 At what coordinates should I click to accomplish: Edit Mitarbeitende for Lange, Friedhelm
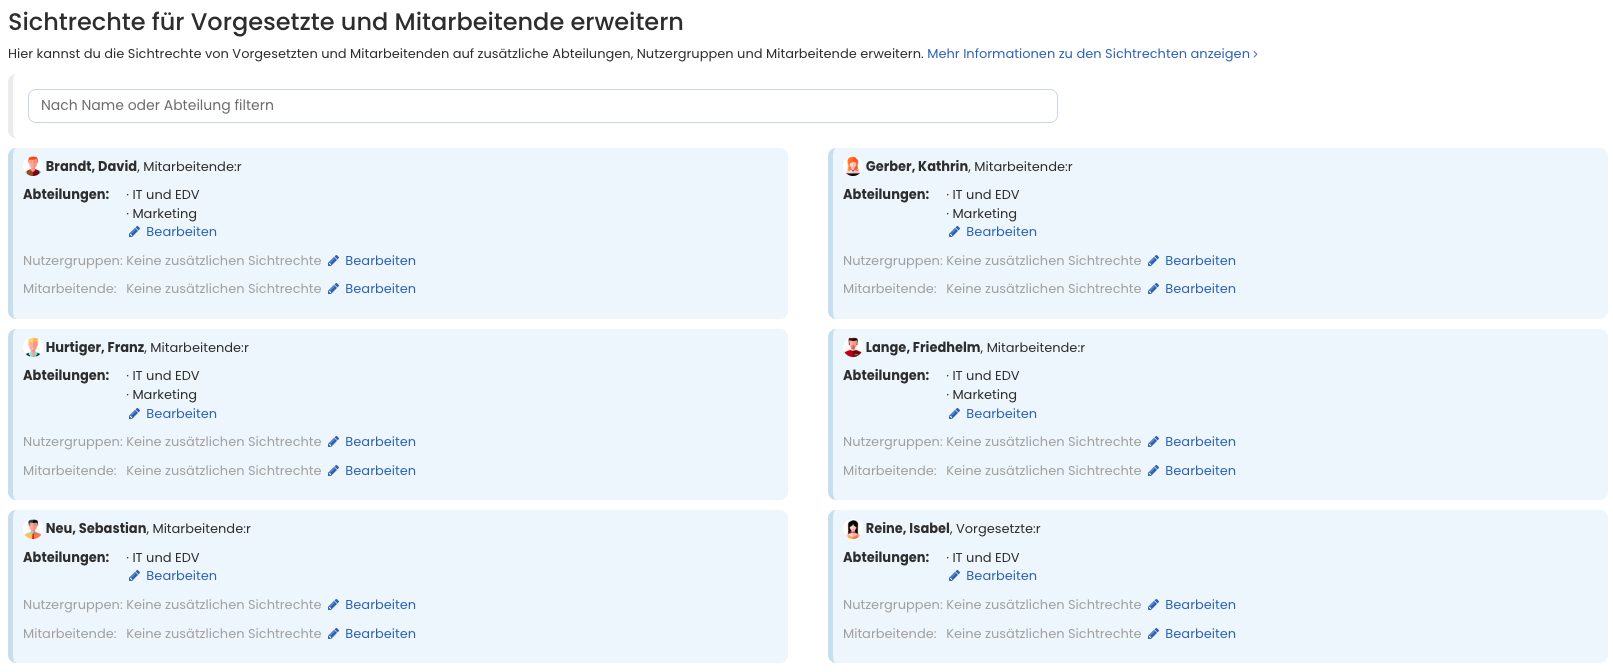(x=1200, y=471)
